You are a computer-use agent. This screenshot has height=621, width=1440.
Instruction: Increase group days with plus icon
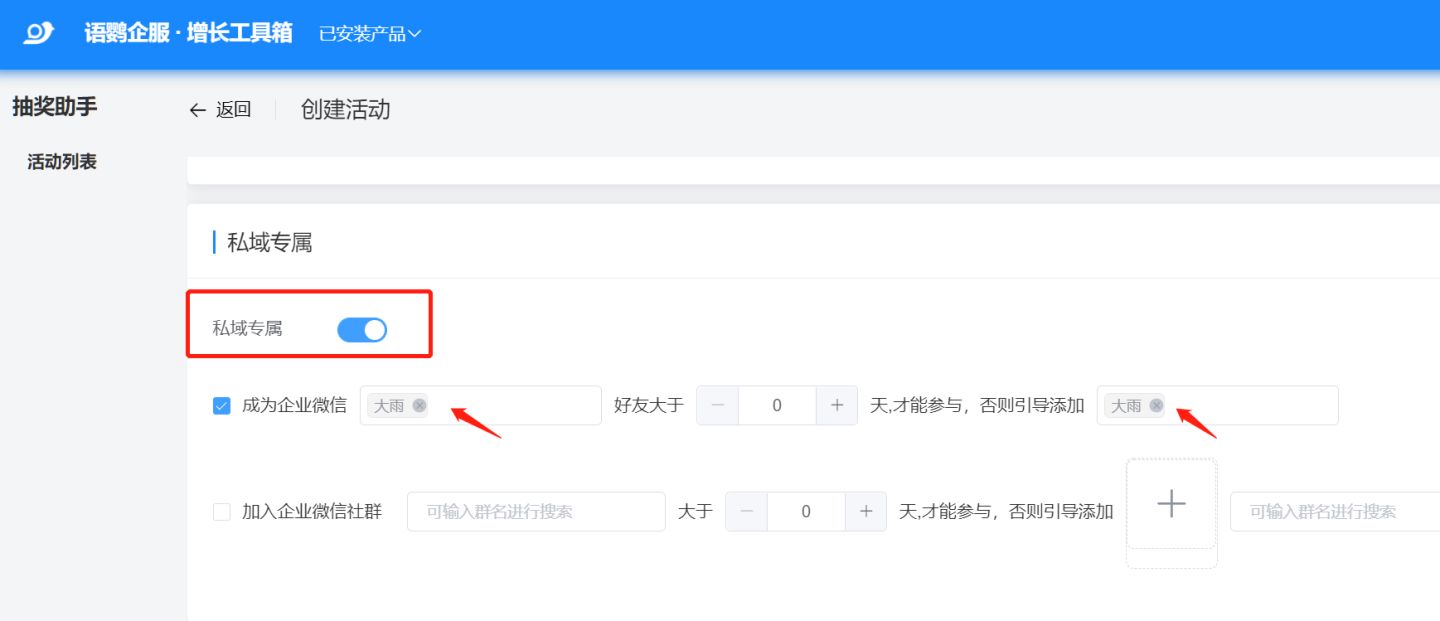coord(866,511)
